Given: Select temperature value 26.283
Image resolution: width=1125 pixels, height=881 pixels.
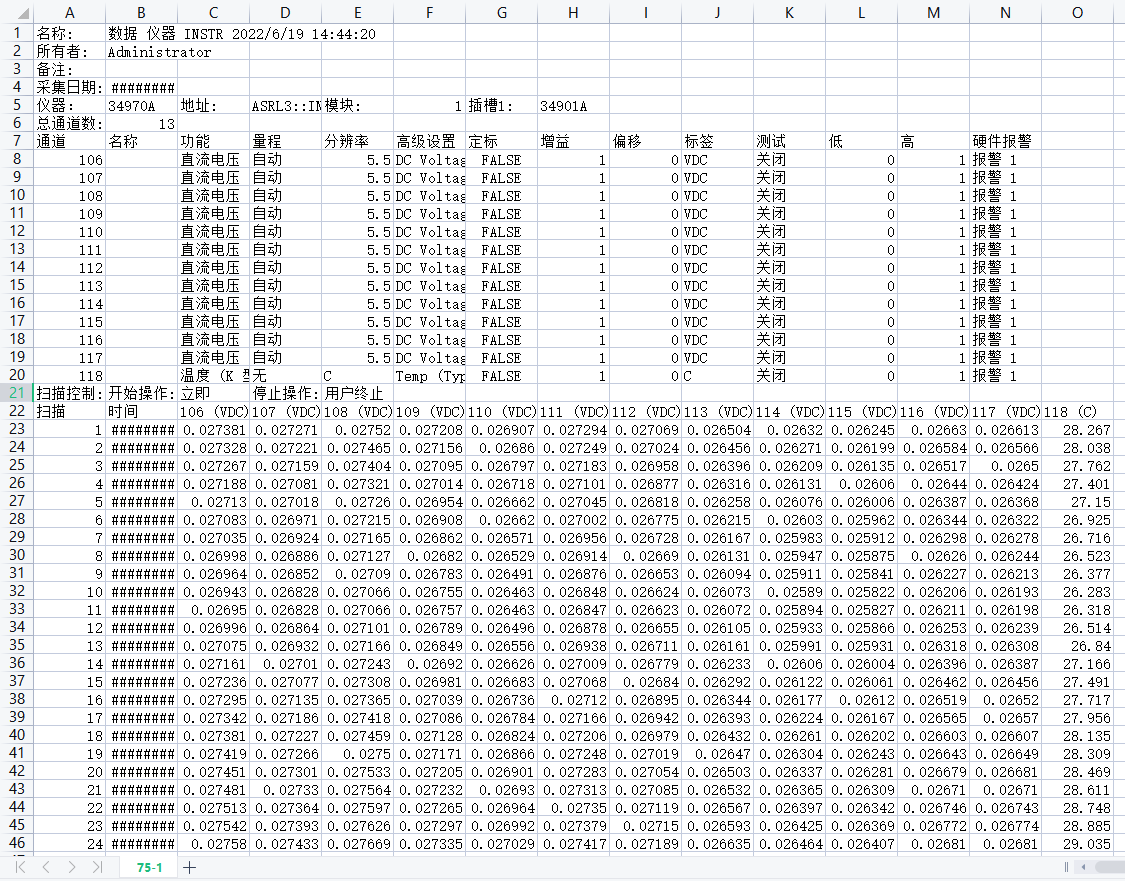Looking at the screenshot, I should point(1077,591).
